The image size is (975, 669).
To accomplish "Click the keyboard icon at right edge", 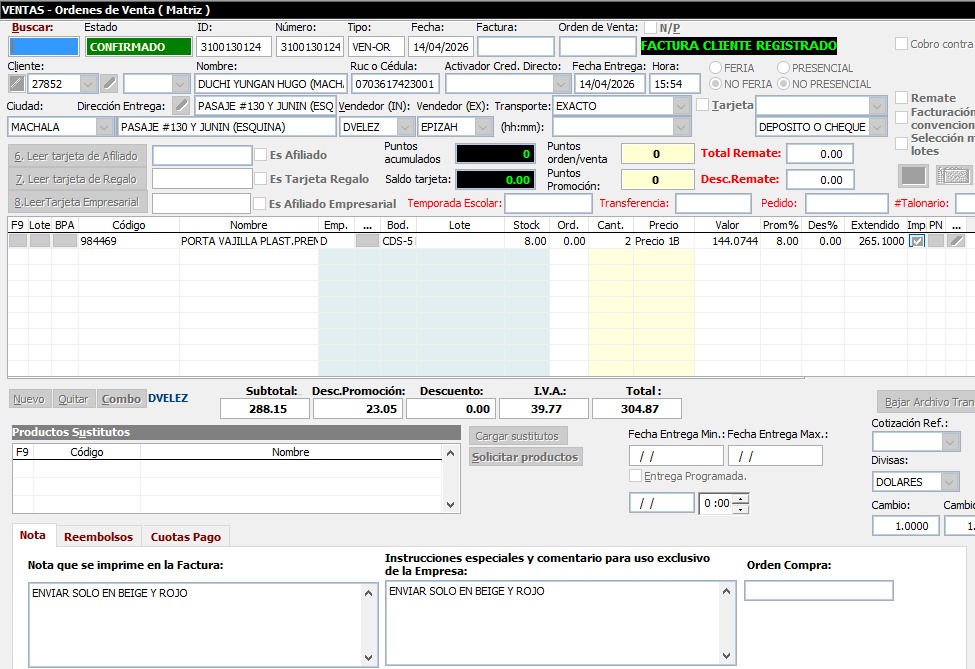I will tap(956, 176).
